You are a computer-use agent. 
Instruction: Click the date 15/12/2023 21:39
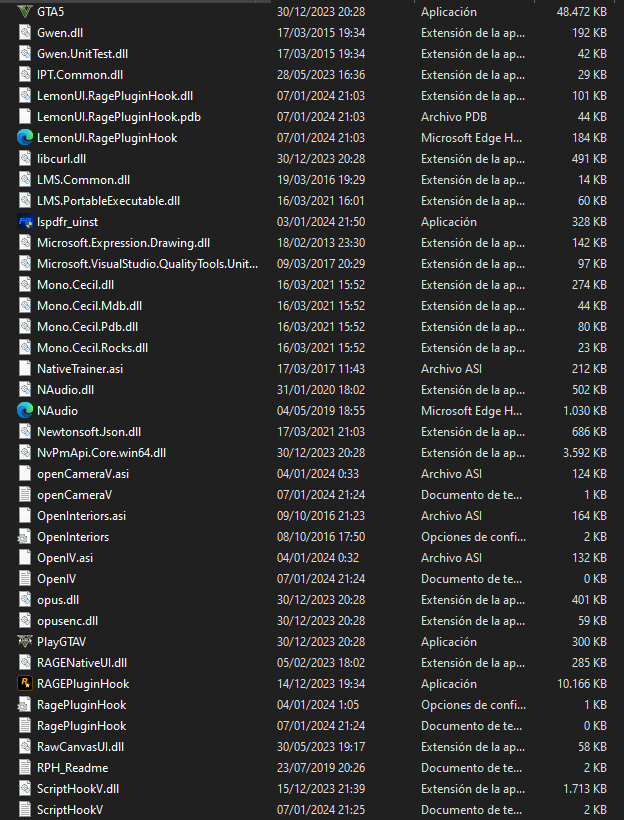click(x=321, y=789)
